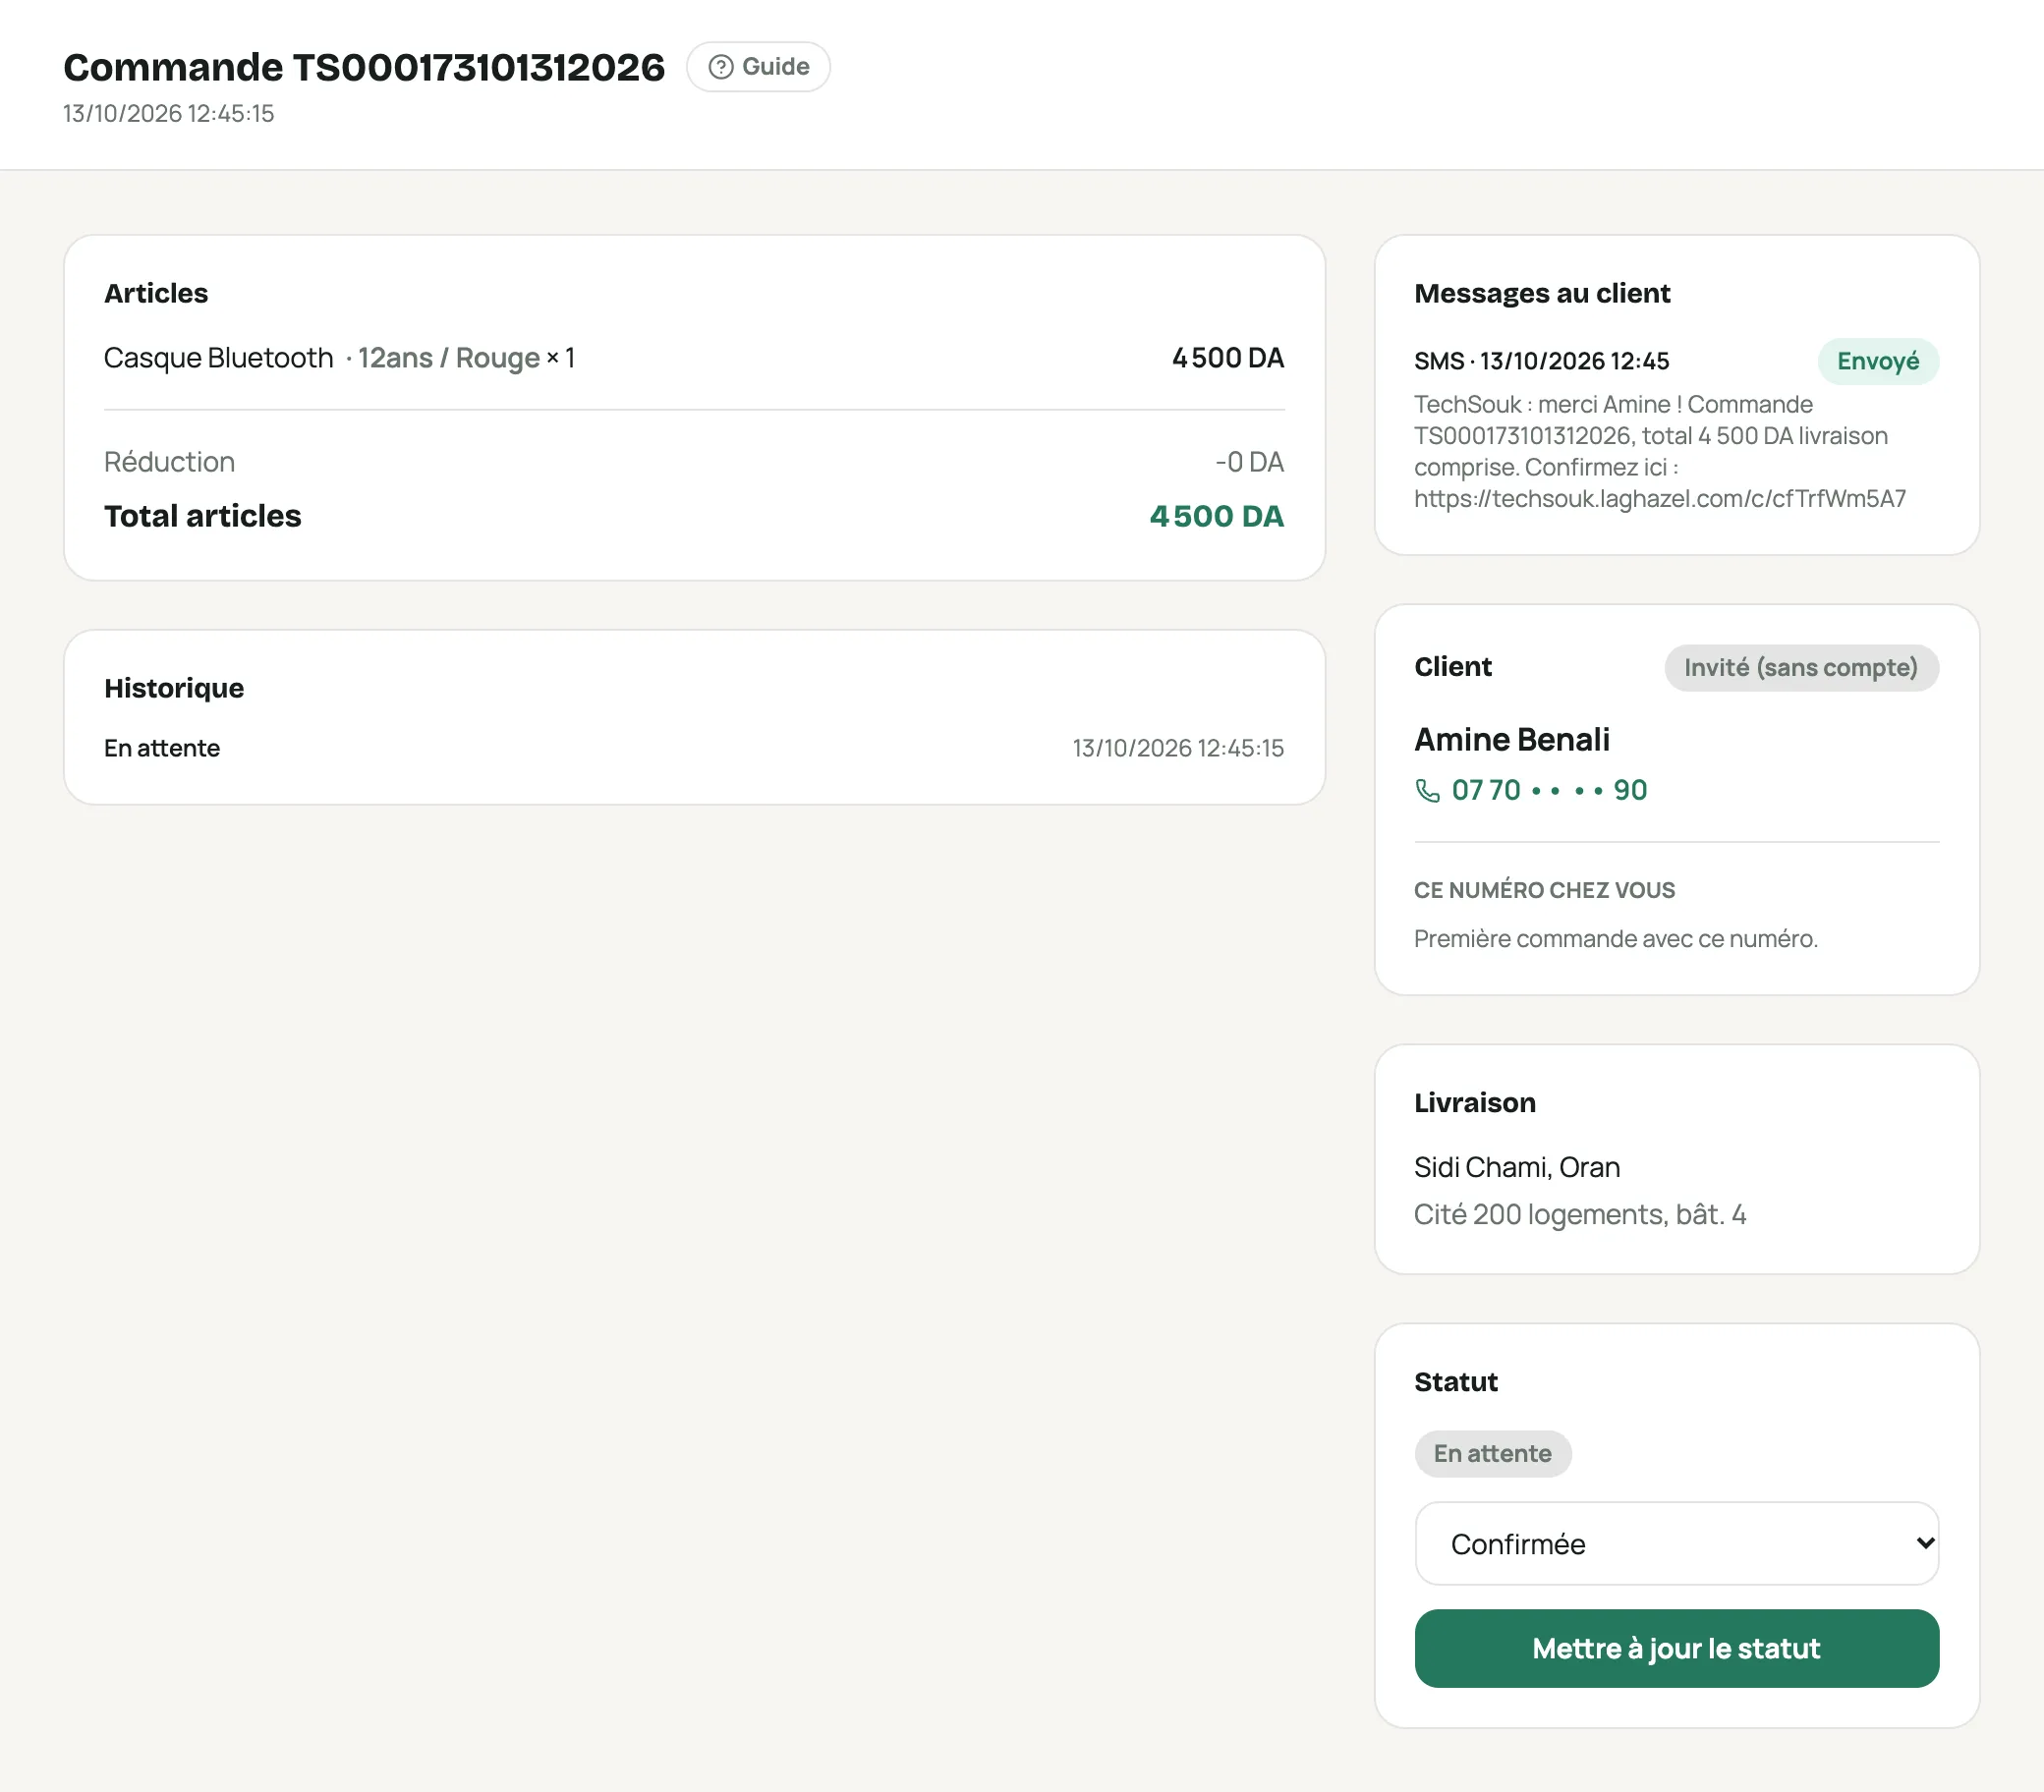
Task: Click the SMS message body text
Action: tap(1660, 451)
